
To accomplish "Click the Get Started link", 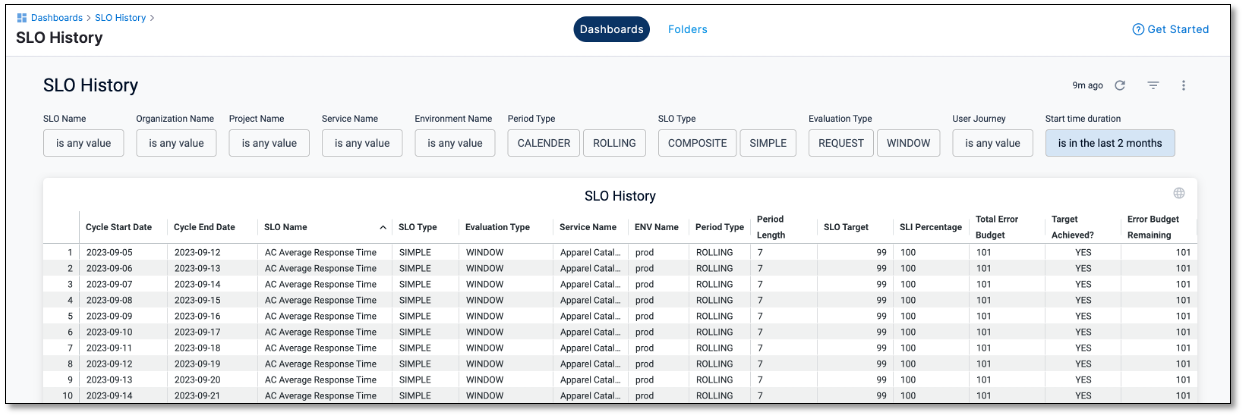I will (x=1177, y=30).
